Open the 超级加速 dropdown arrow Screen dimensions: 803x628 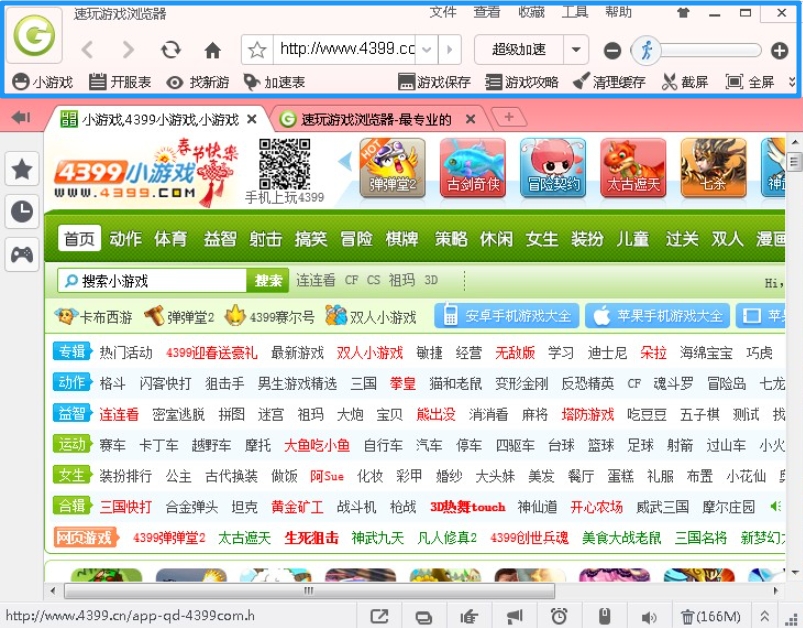click(576, 50)
